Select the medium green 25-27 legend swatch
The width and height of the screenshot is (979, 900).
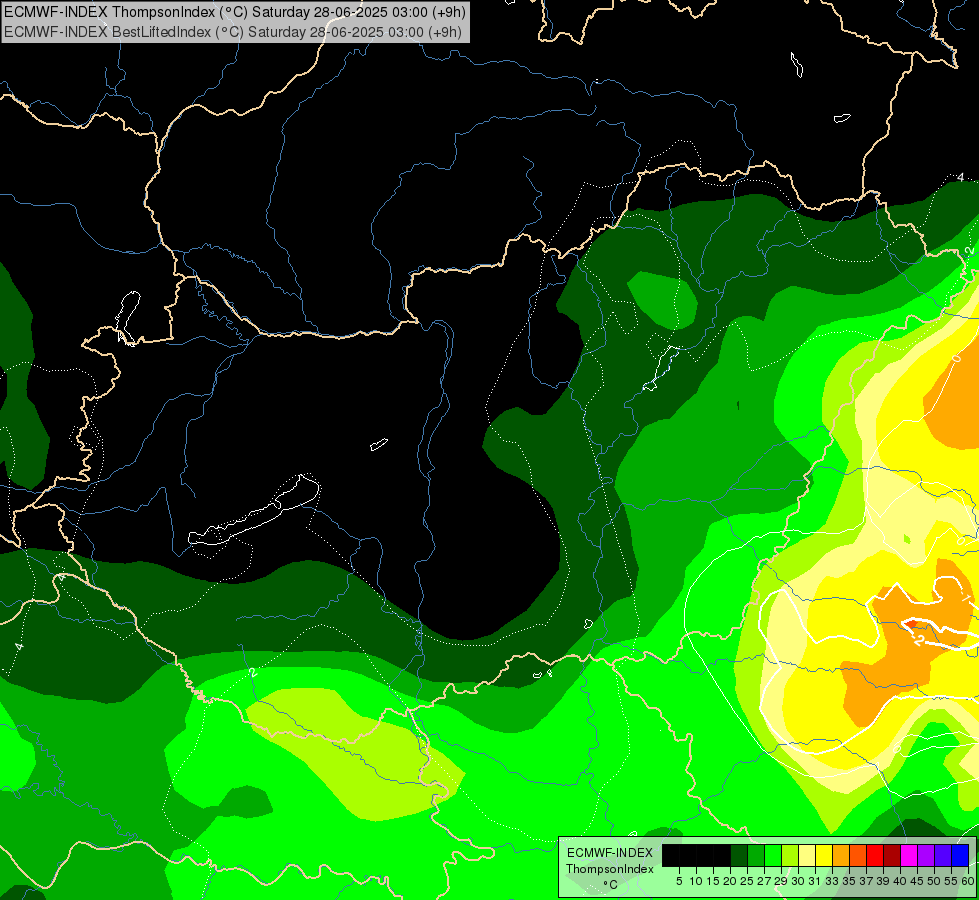(756, 855)
